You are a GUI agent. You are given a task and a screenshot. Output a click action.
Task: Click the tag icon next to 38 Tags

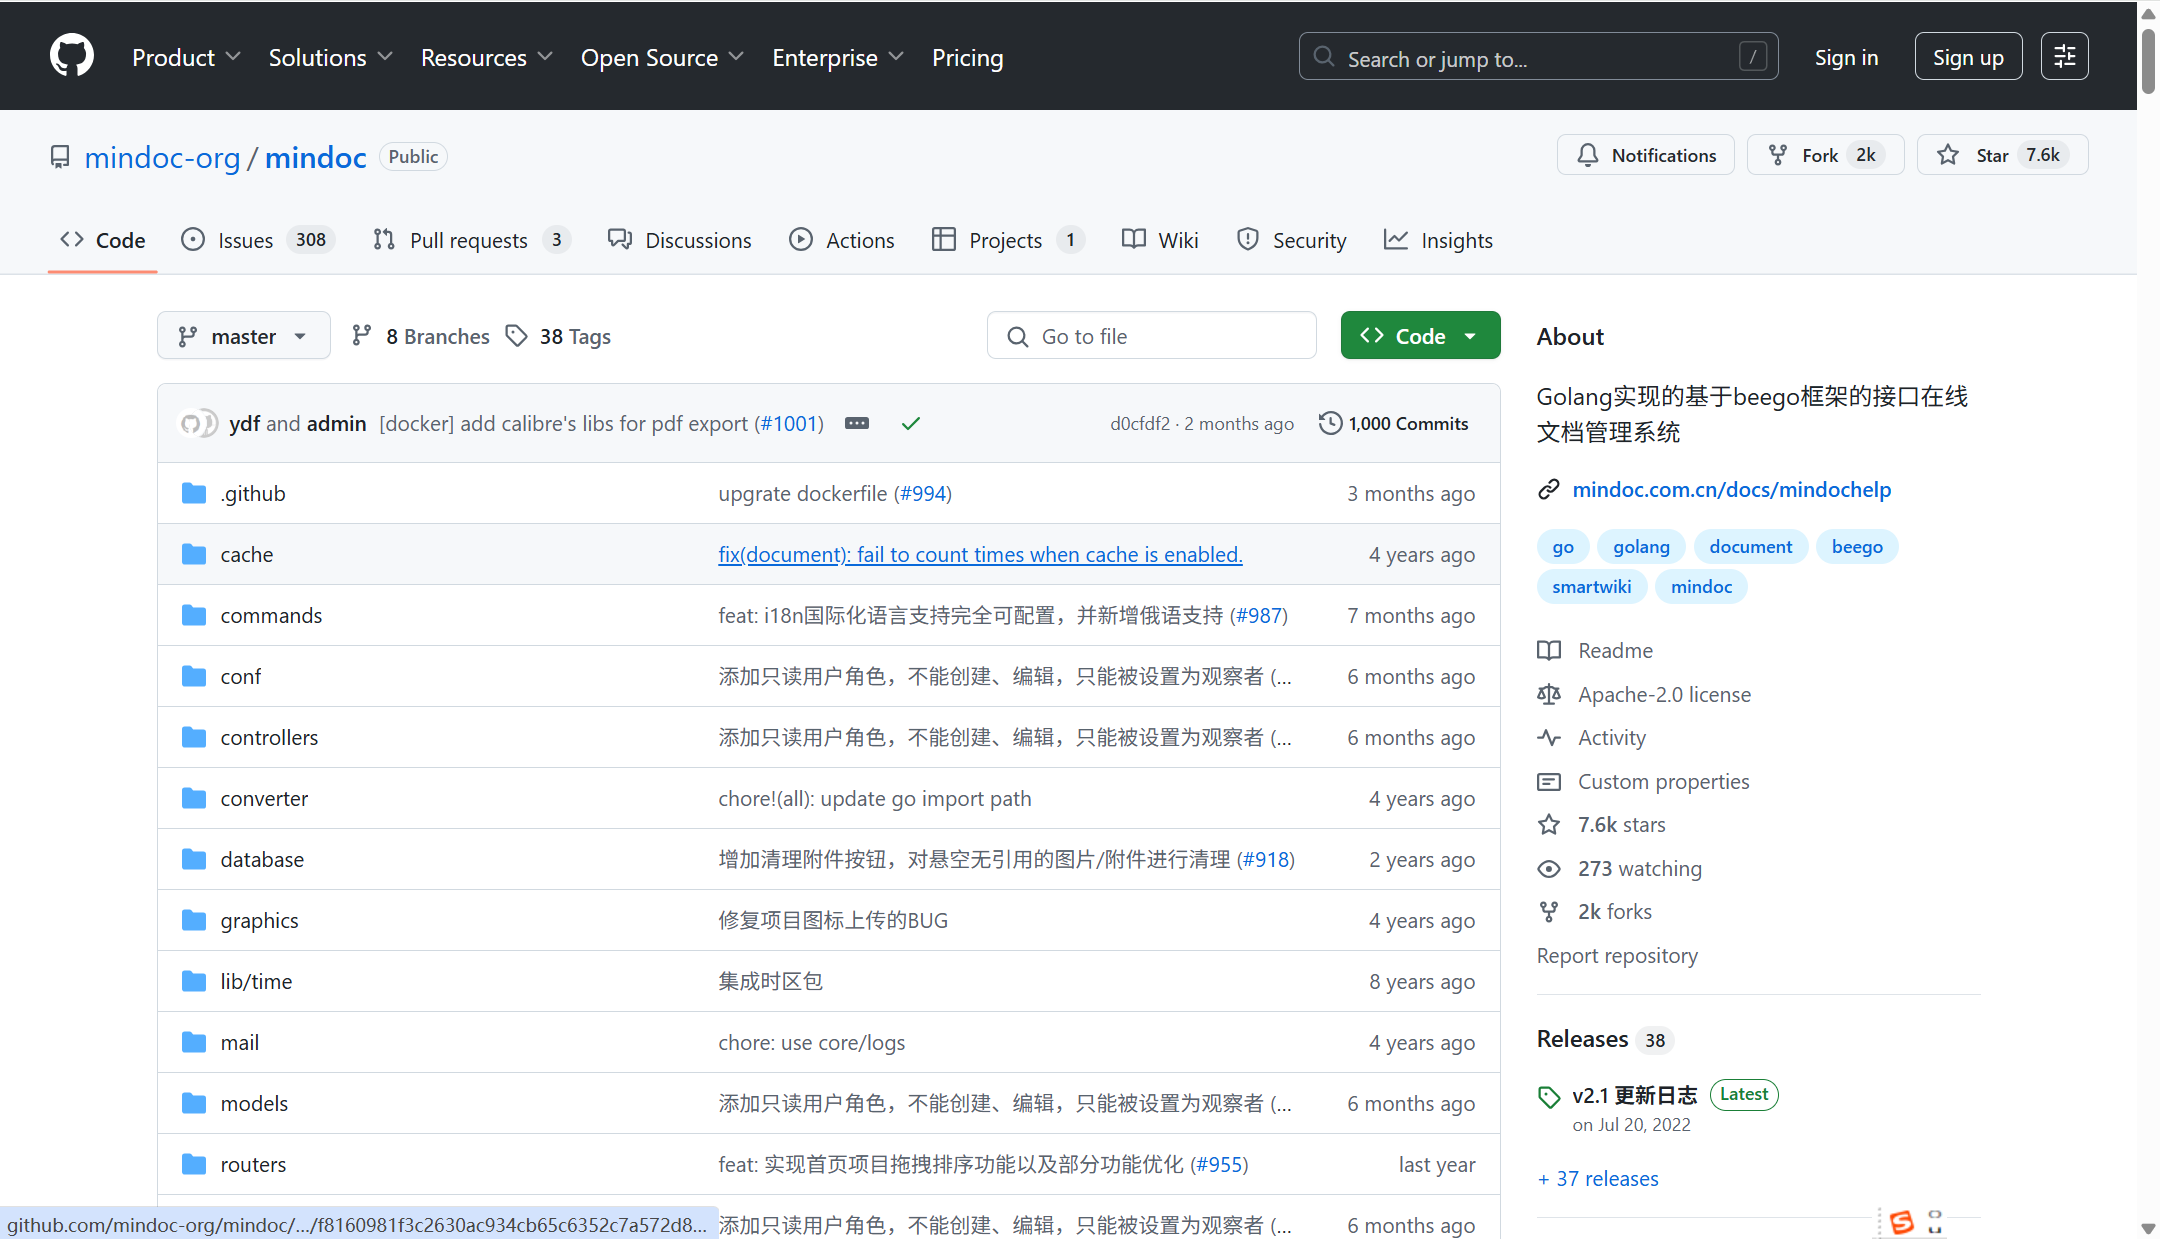tap(516, 336)
